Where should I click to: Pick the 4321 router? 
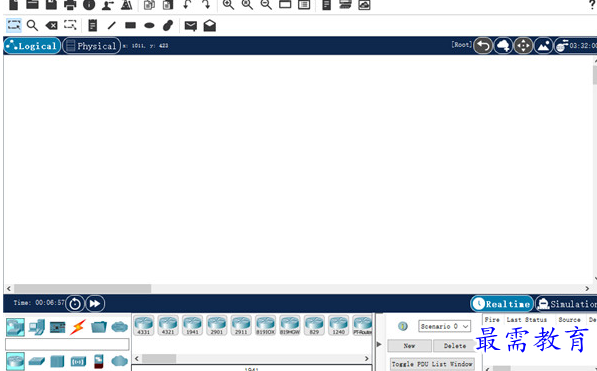(x=168, y=325)
